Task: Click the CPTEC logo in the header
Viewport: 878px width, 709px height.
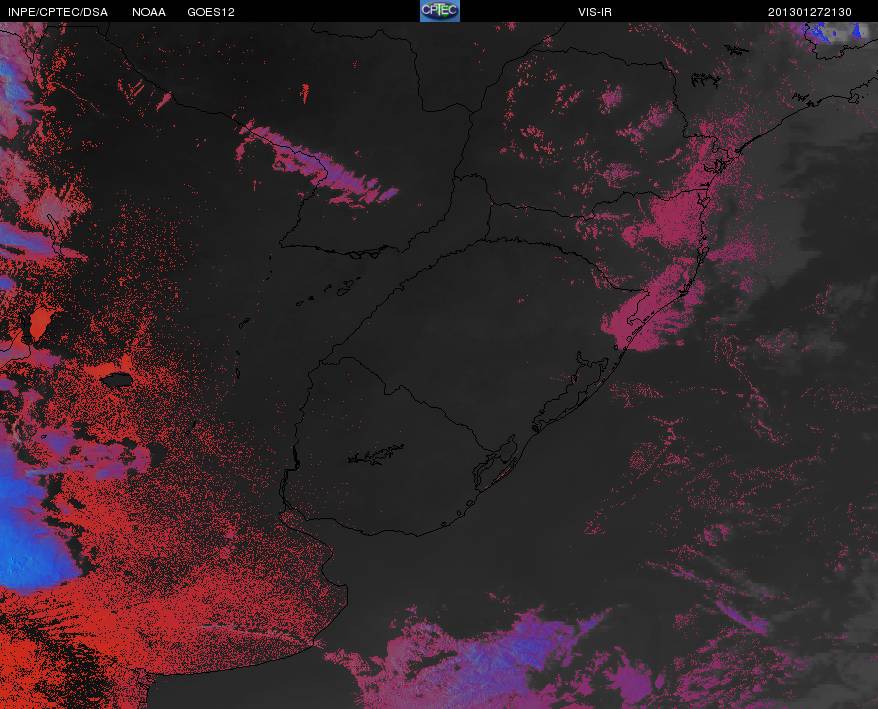Action: pos(440,11)
